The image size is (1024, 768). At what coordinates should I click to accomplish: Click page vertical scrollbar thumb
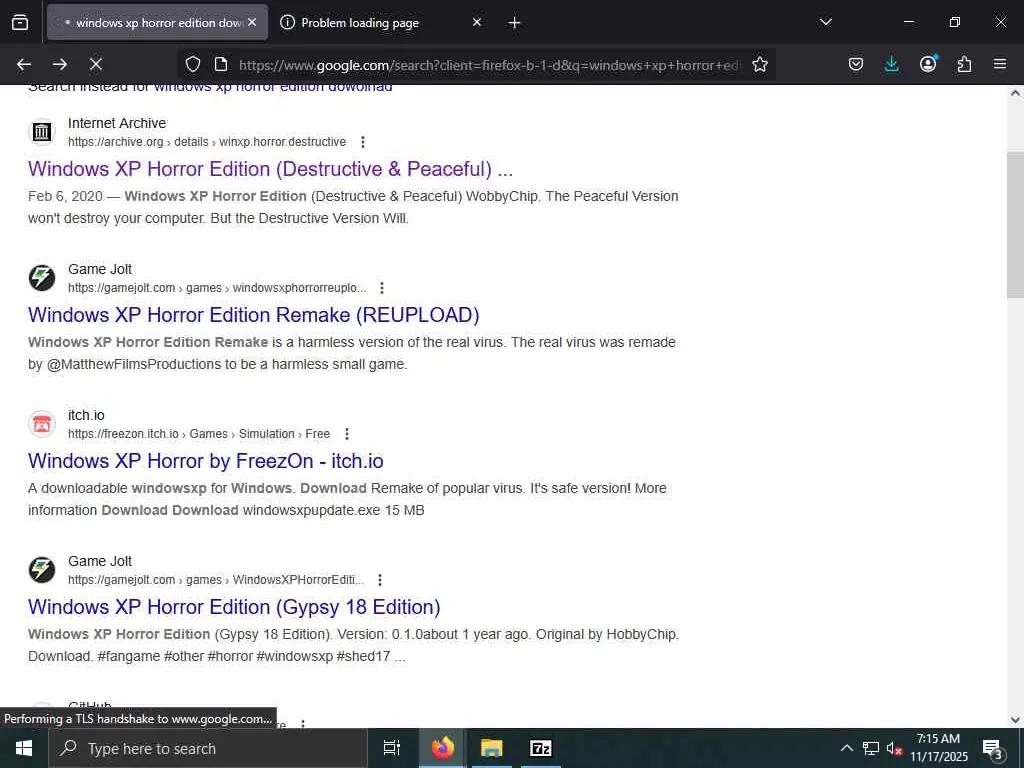(x=1016, y=225)
